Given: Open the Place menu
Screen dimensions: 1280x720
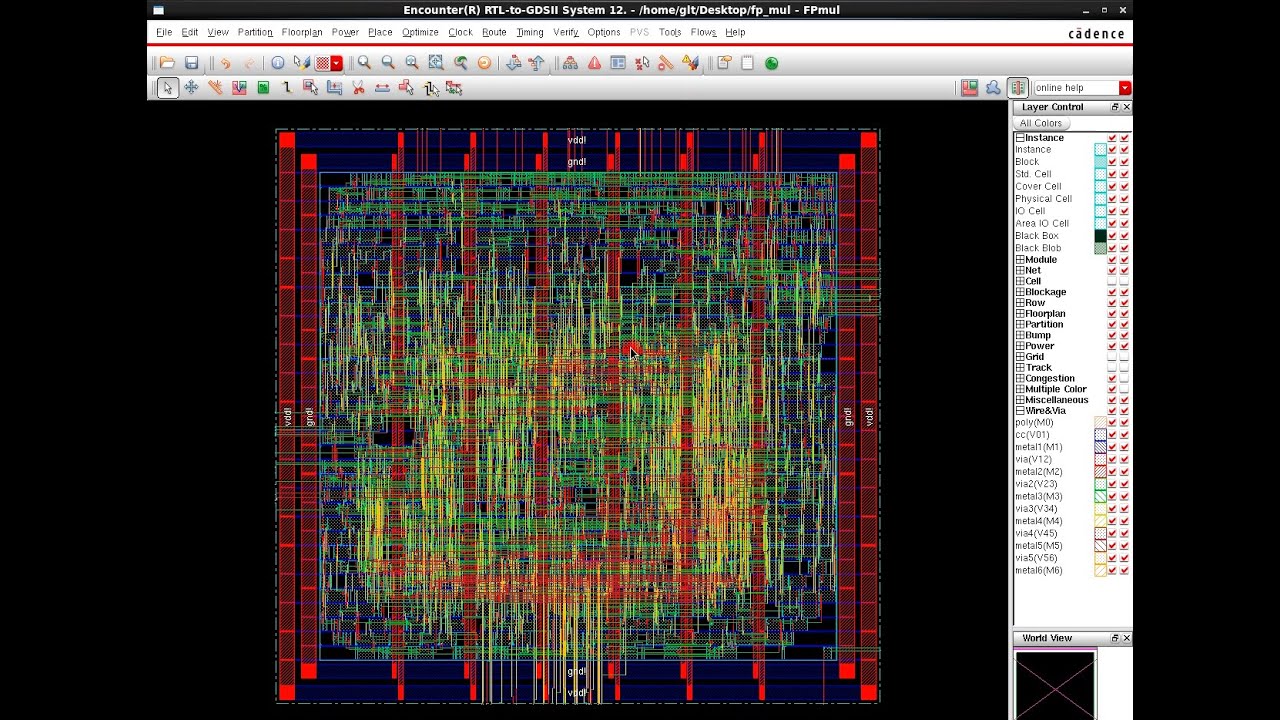Looking at the screenshot, I should [x=380, y=32].
